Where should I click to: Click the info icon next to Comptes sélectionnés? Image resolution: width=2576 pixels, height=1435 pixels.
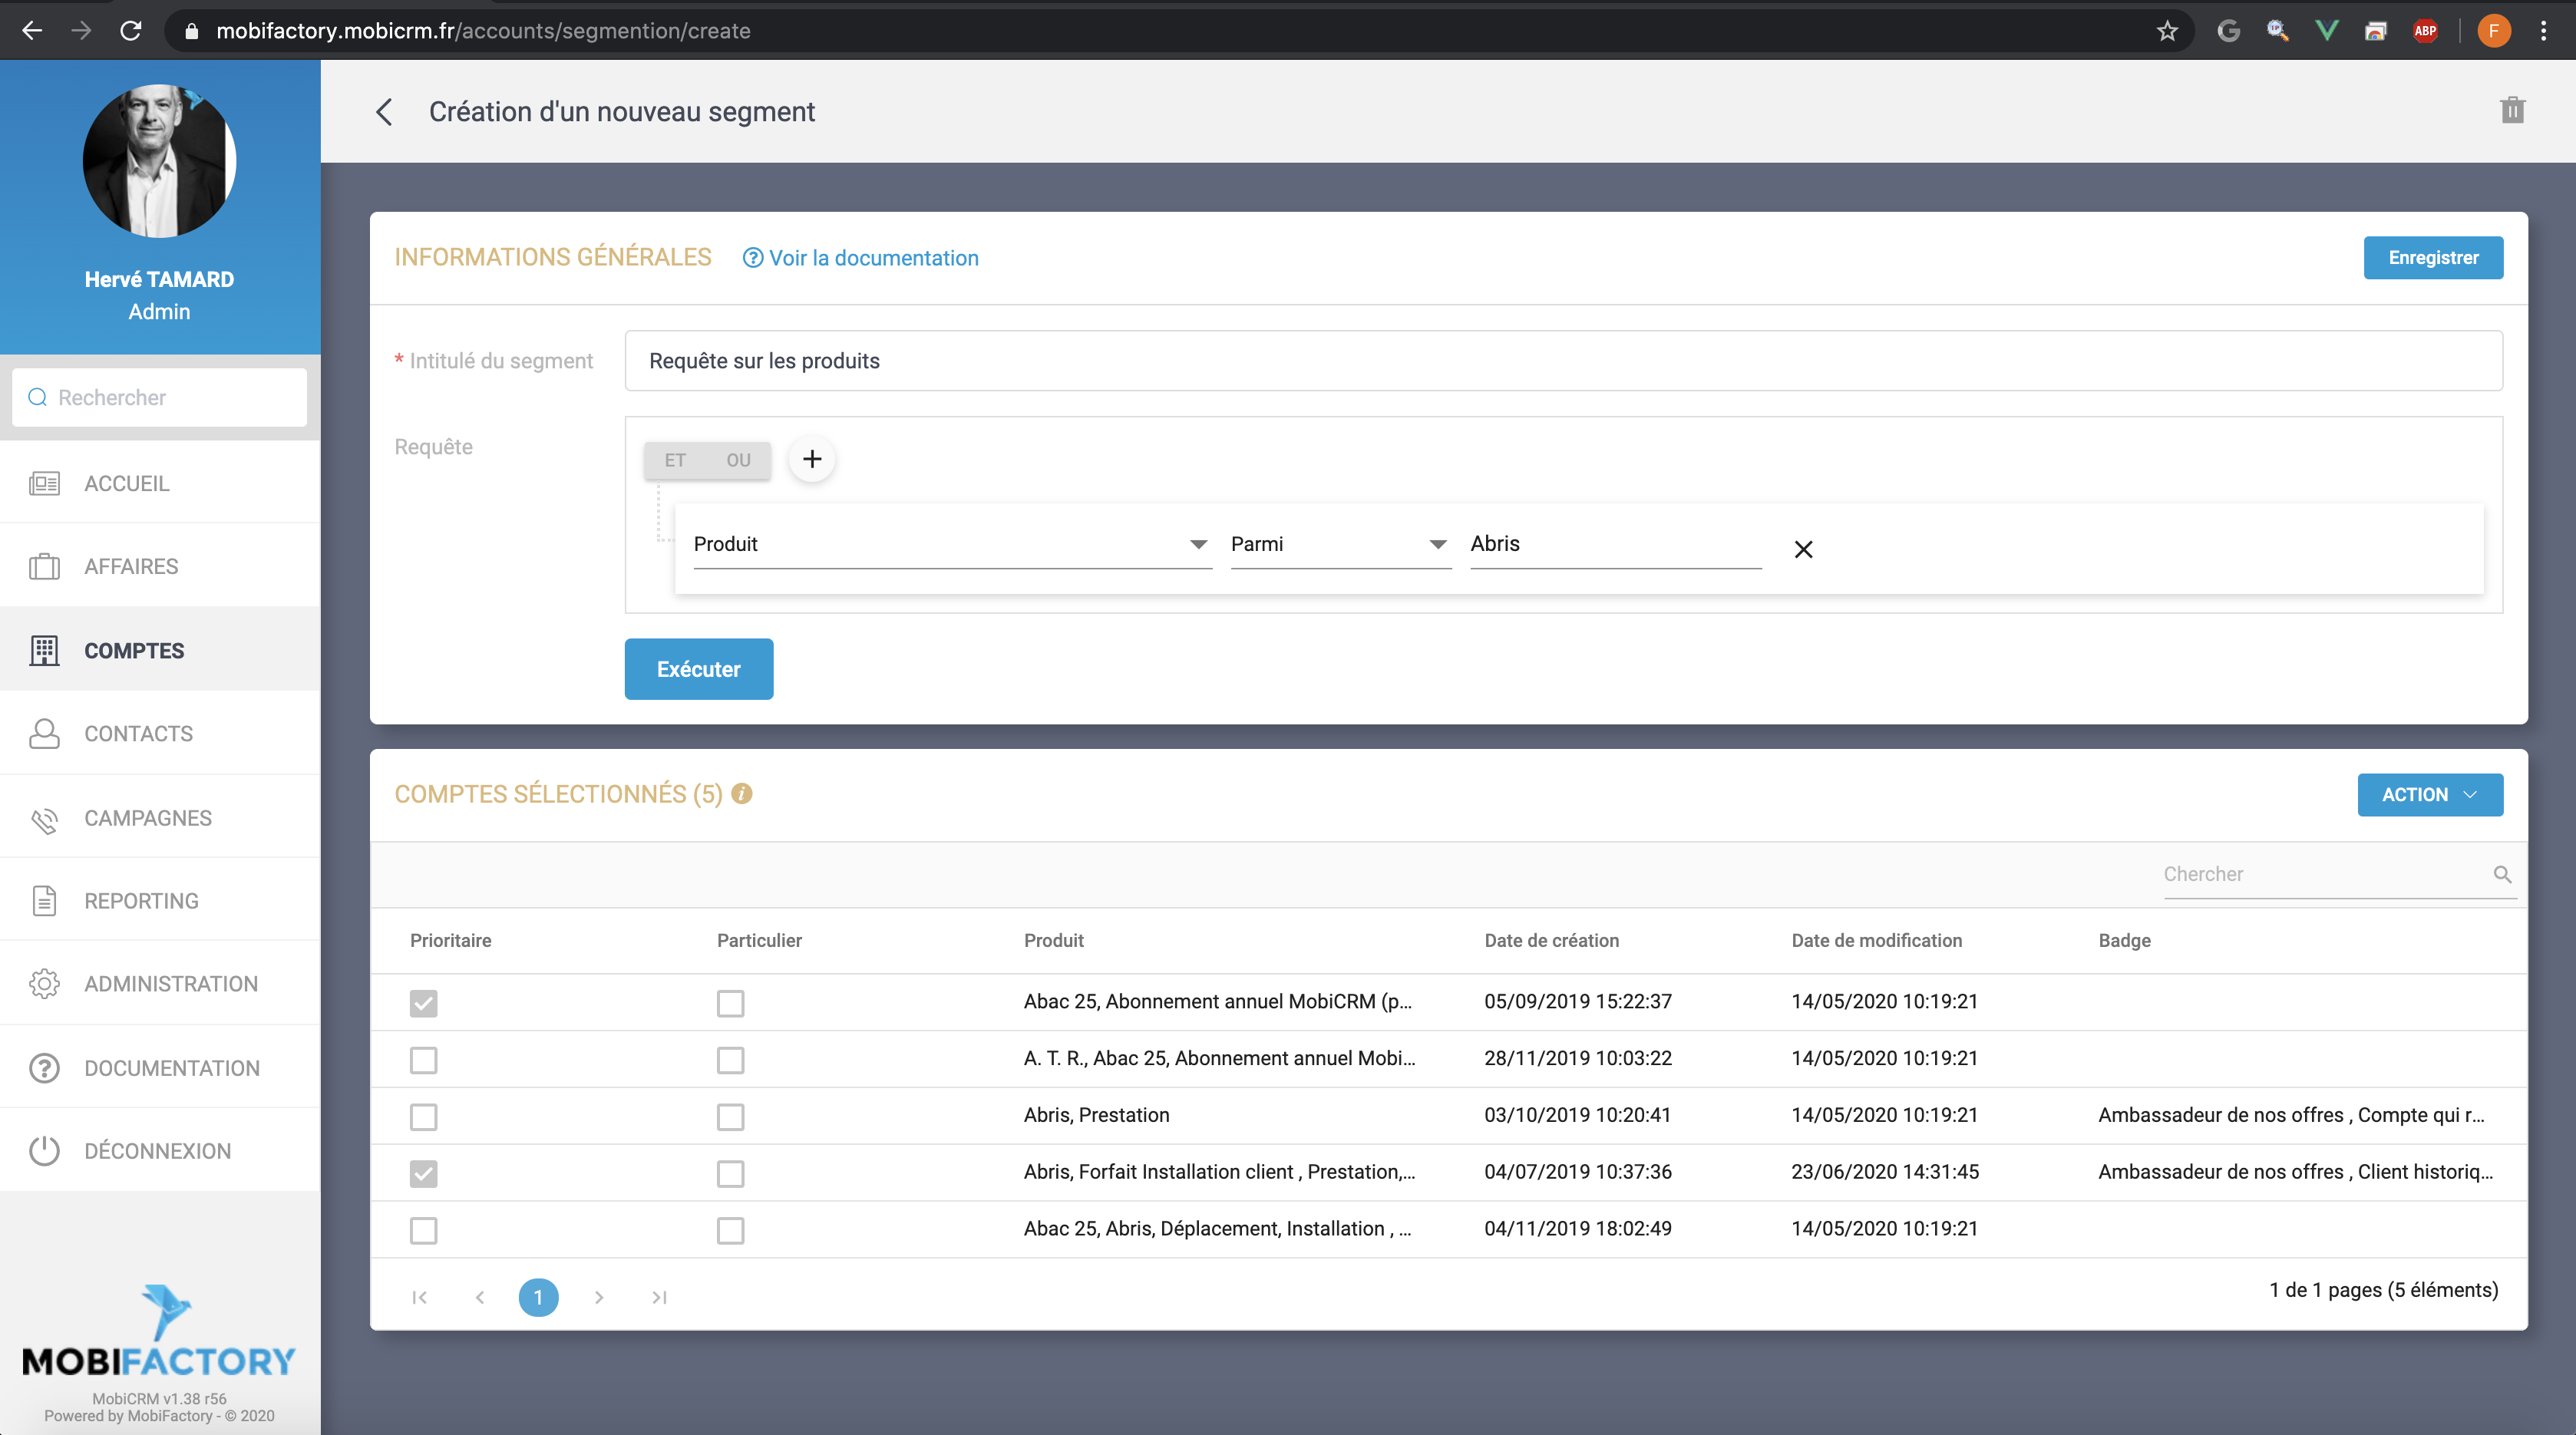point(741,794)
